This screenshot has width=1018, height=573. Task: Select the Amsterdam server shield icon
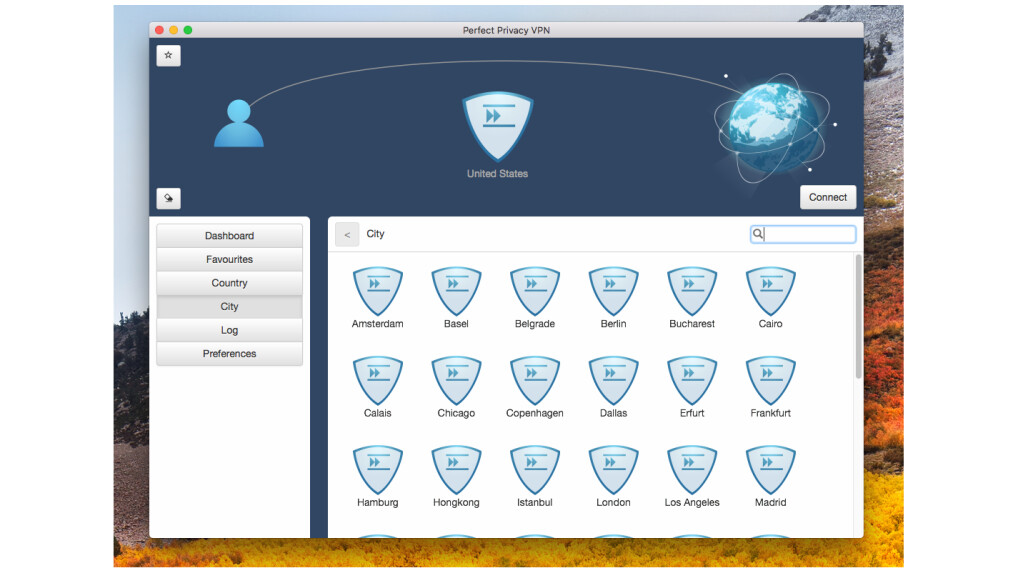377,292
